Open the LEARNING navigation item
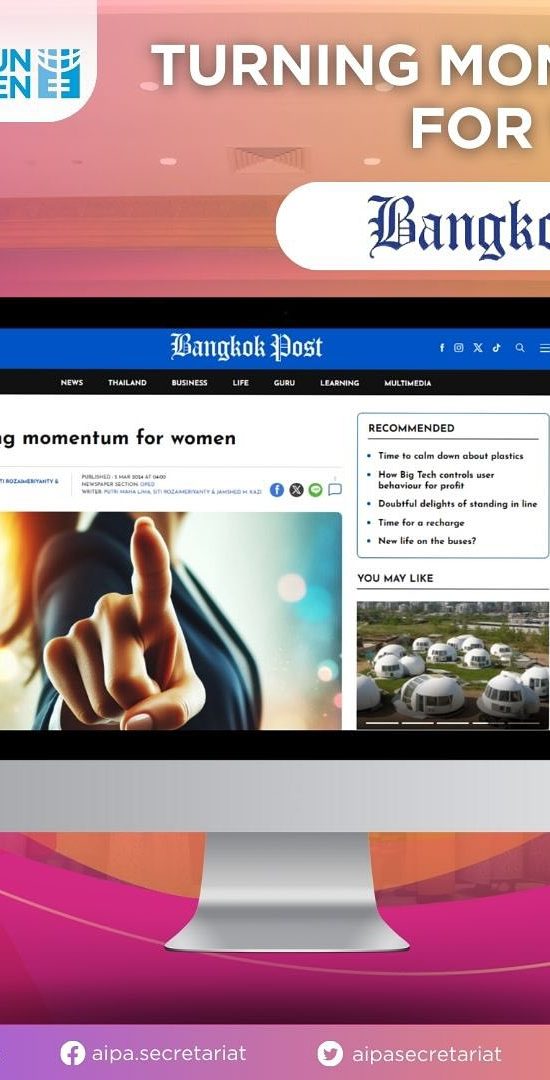This screenshot has height=1080, width=550. point(339,383)
